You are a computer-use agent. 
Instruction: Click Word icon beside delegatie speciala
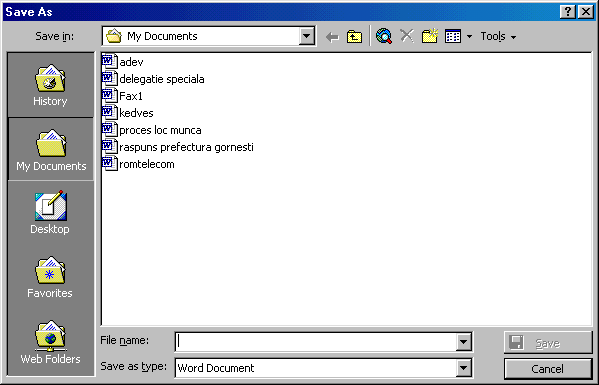[x=110, y=79]
